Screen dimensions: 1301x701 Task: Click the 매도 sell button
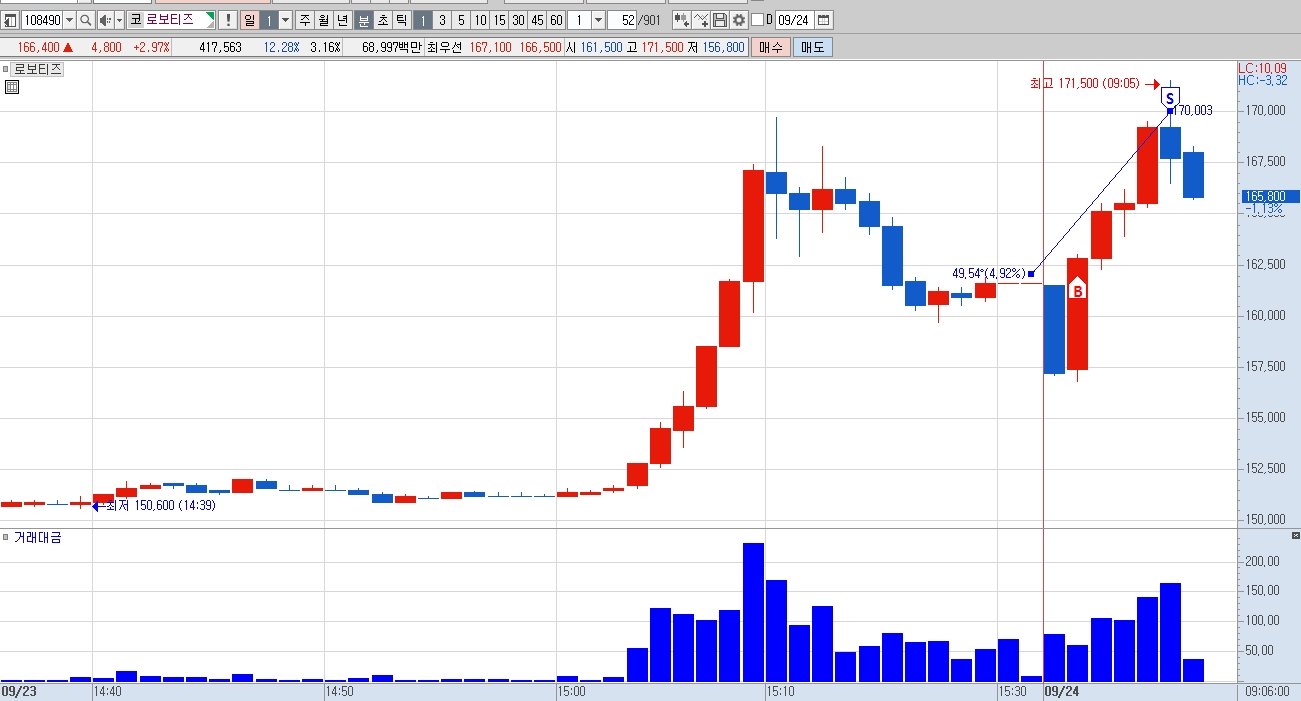click(811, 47)
